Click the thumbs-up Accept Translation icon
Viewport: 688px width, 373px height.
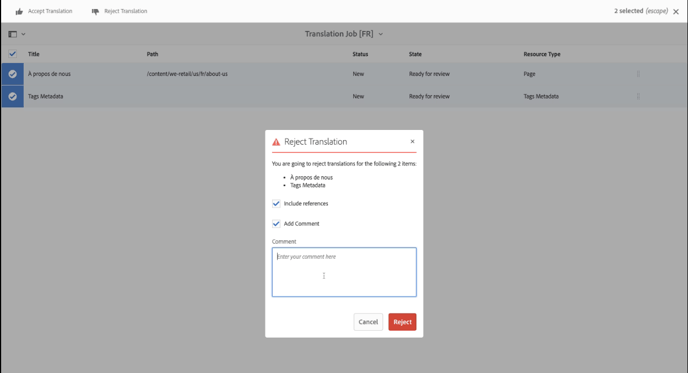(19, 11)
